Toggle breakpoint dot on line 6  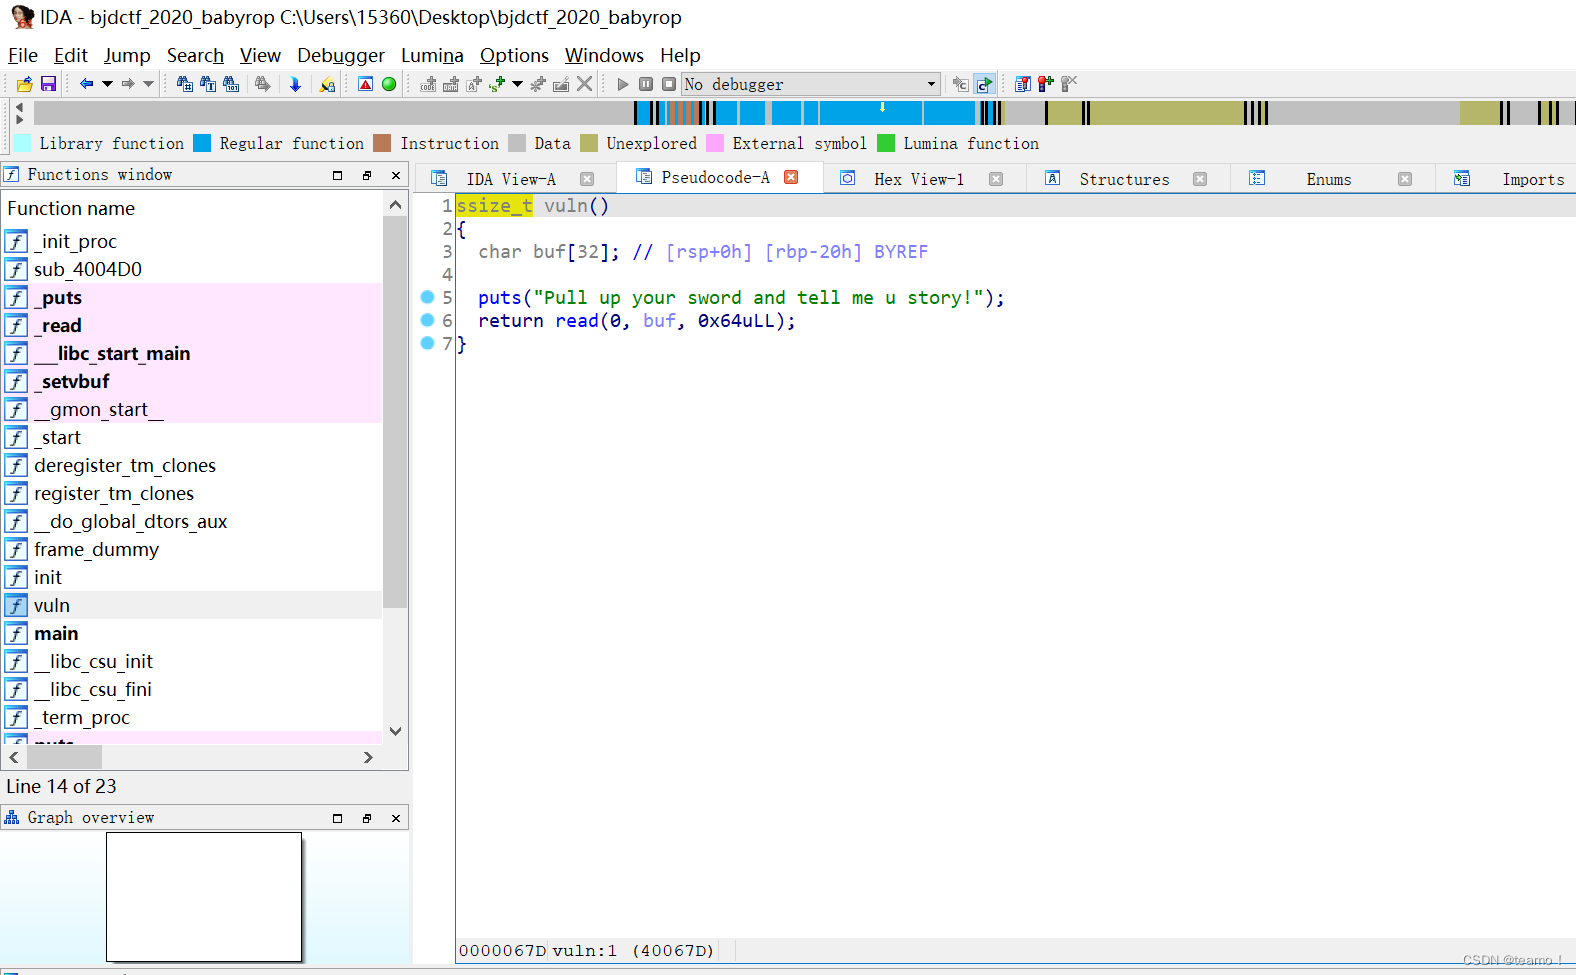point(427,320)
